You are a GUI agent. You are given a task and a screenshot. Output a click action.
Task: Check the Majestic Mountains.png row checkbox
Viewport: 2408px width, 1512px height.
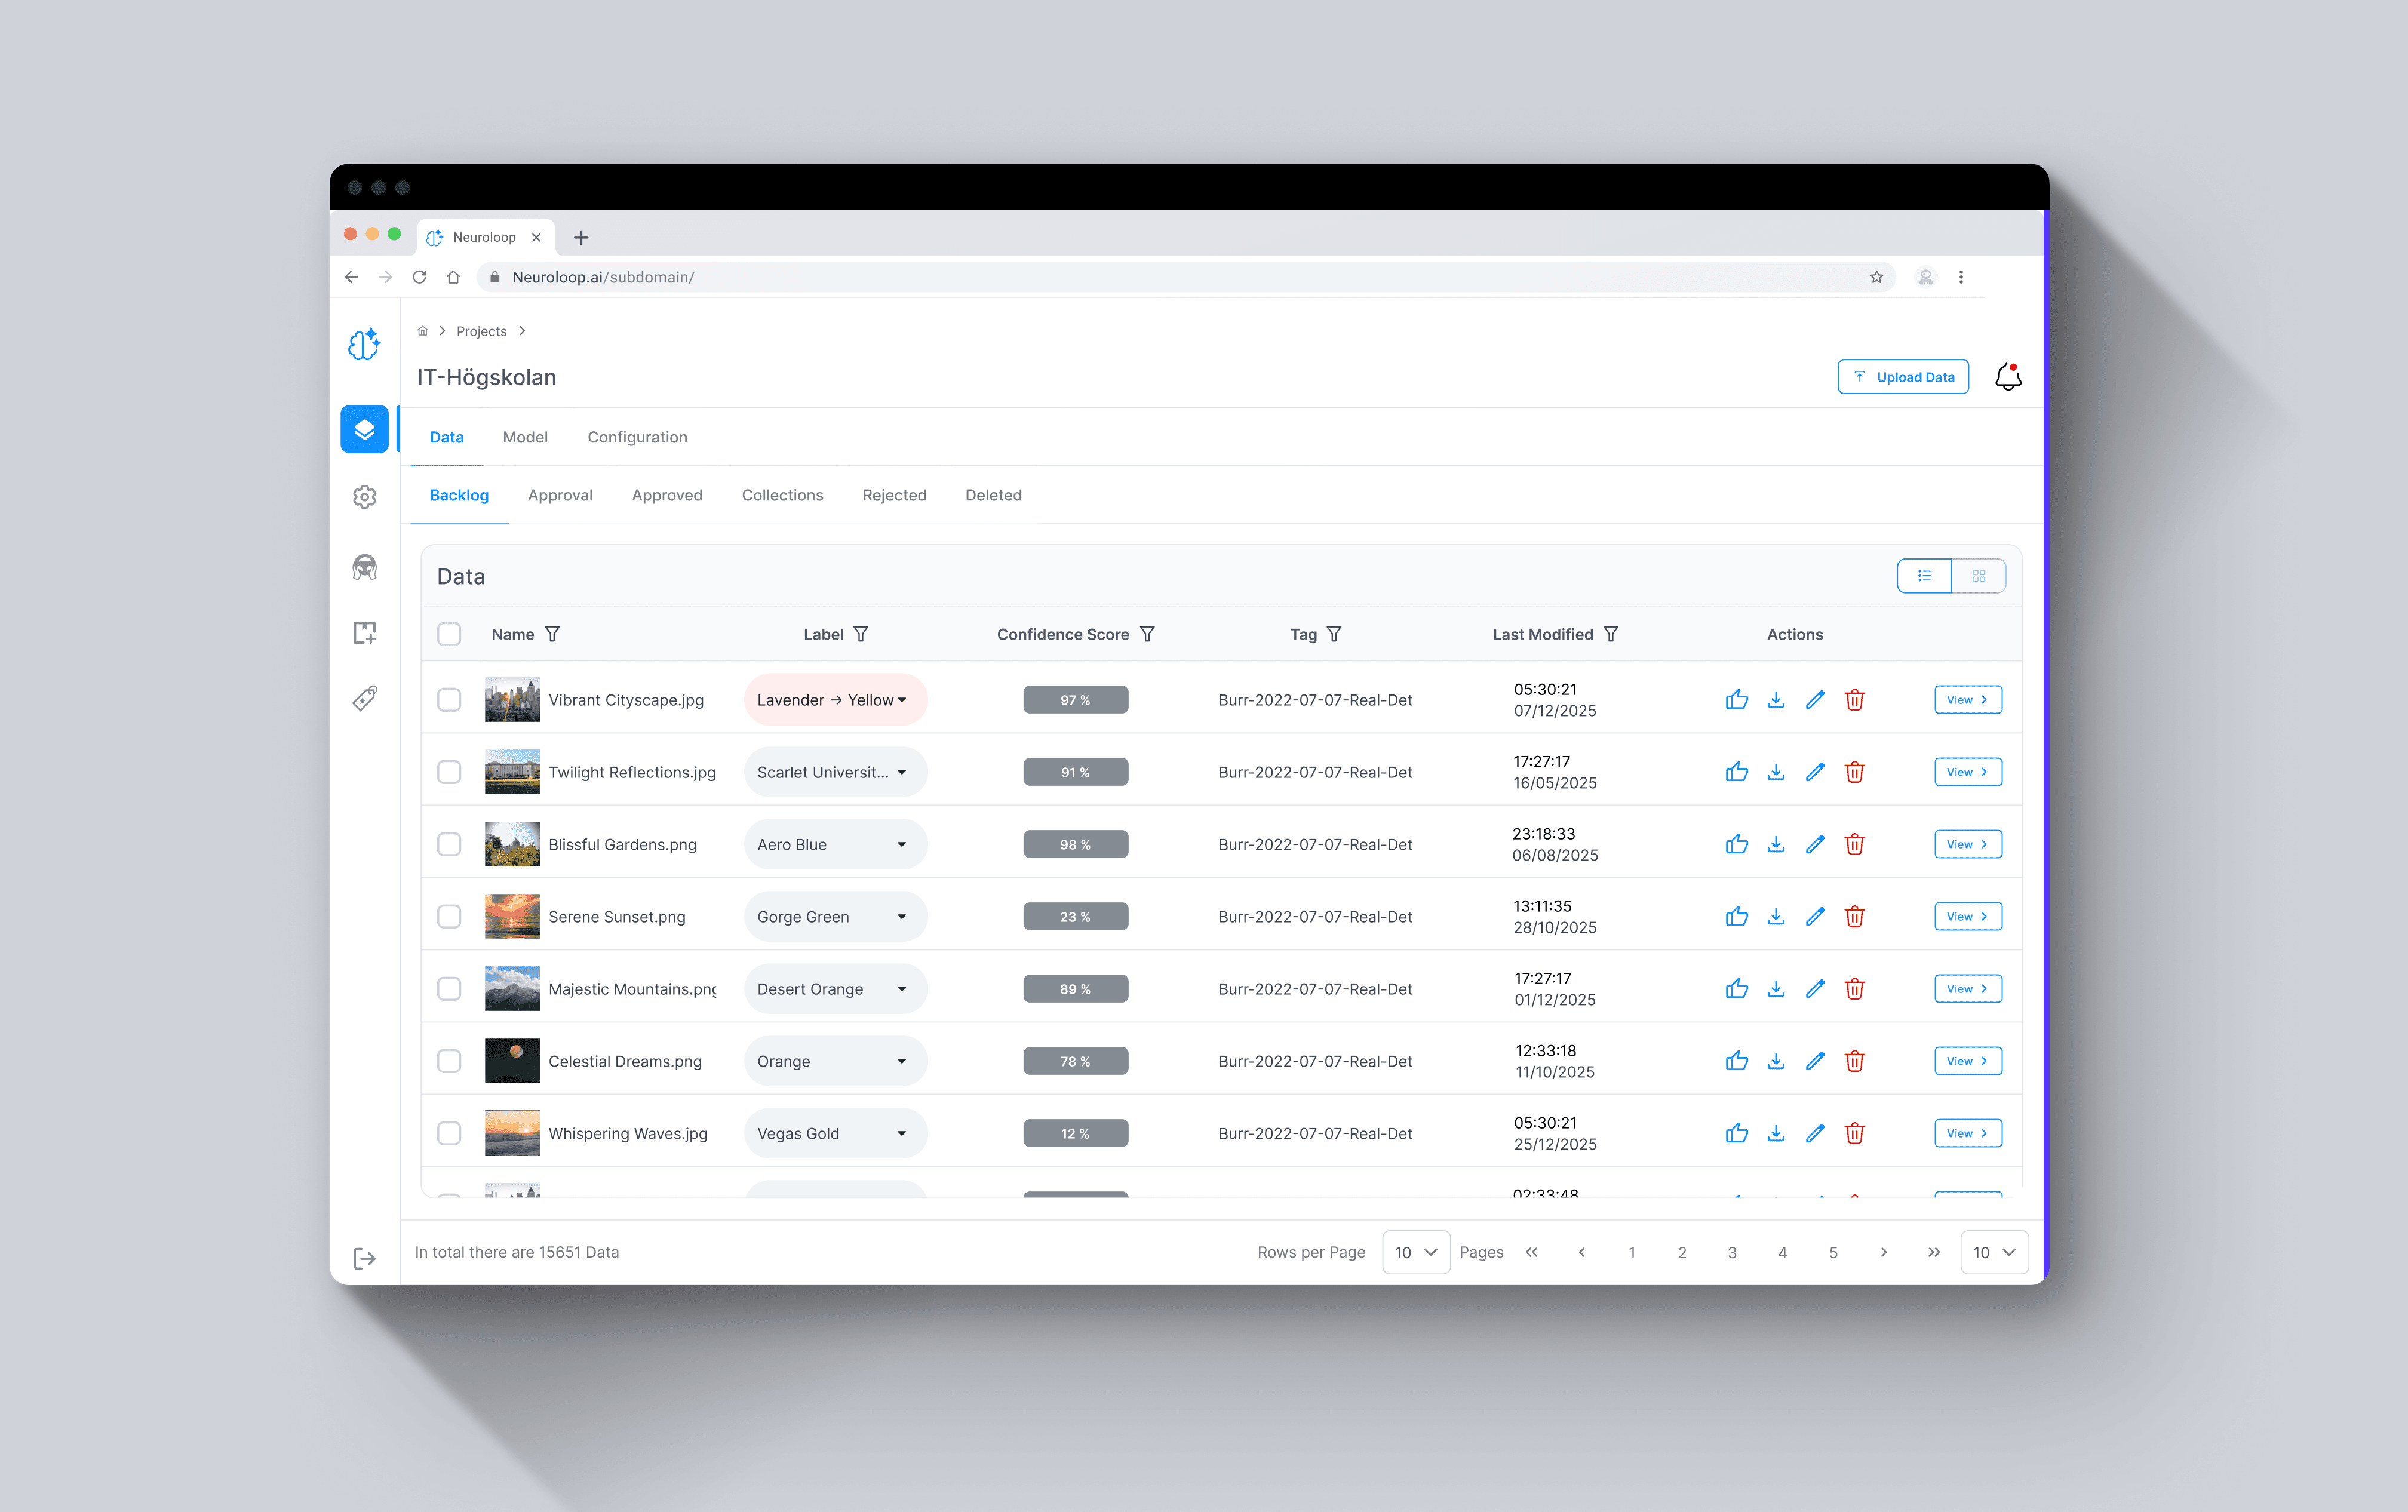[449, 989]
